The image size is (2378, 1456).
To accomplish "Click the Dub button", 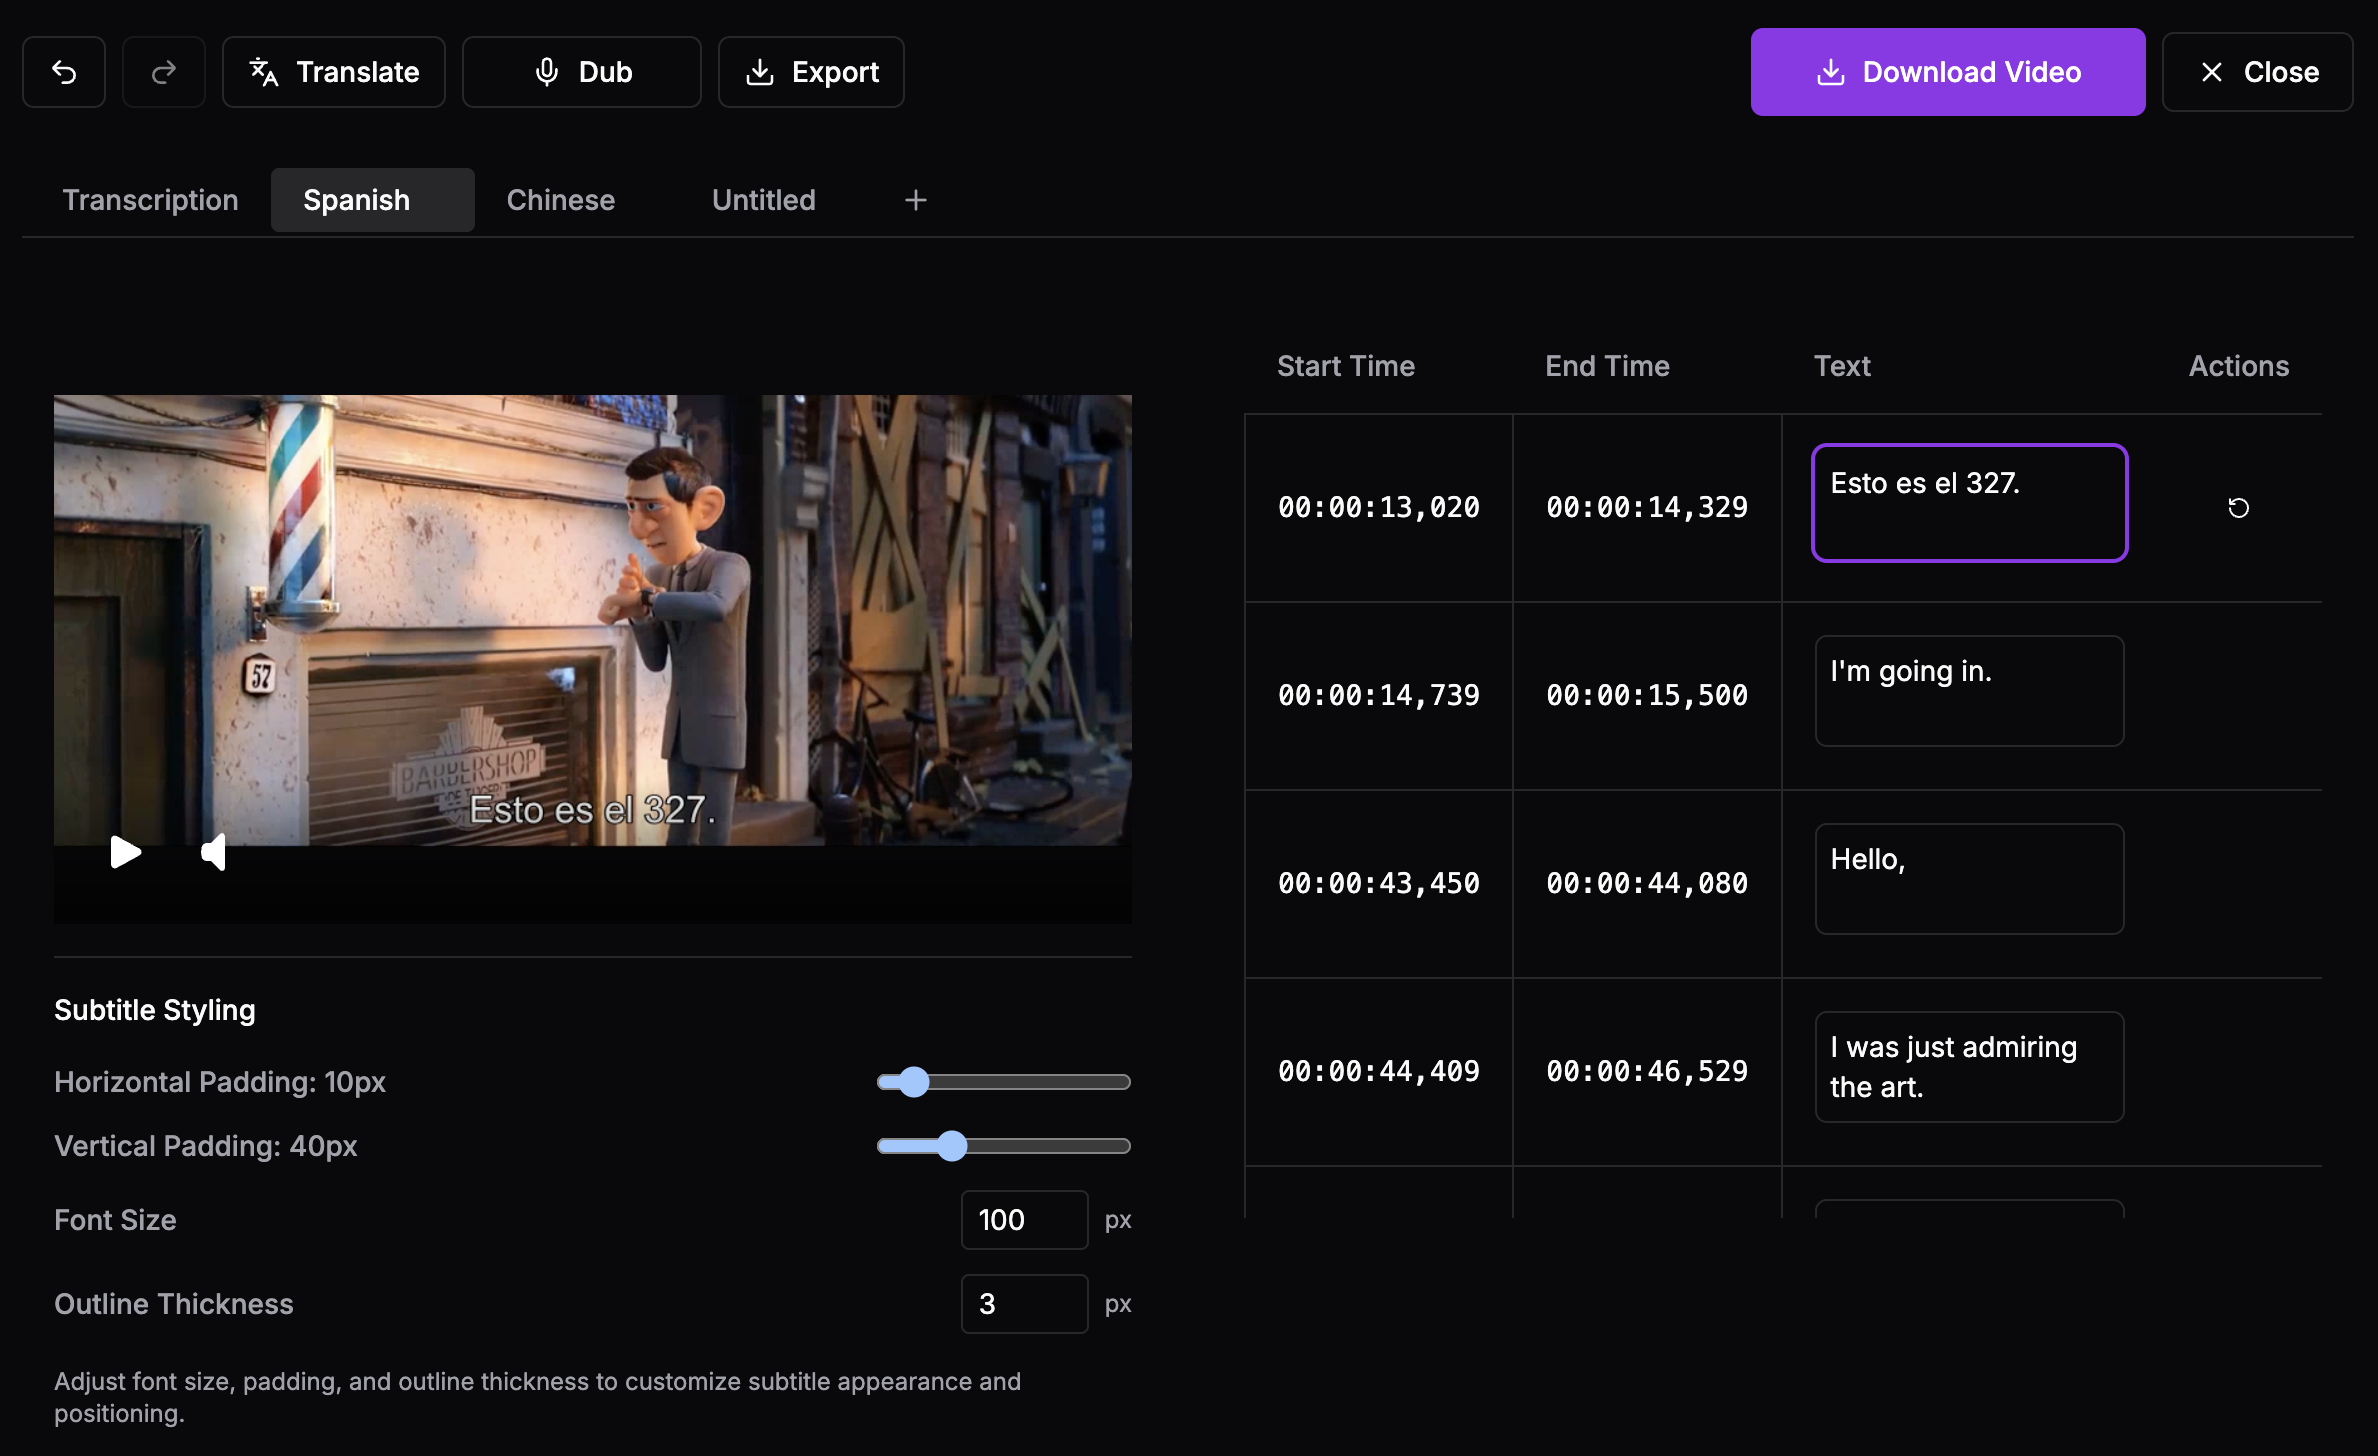I will point(582,72).
